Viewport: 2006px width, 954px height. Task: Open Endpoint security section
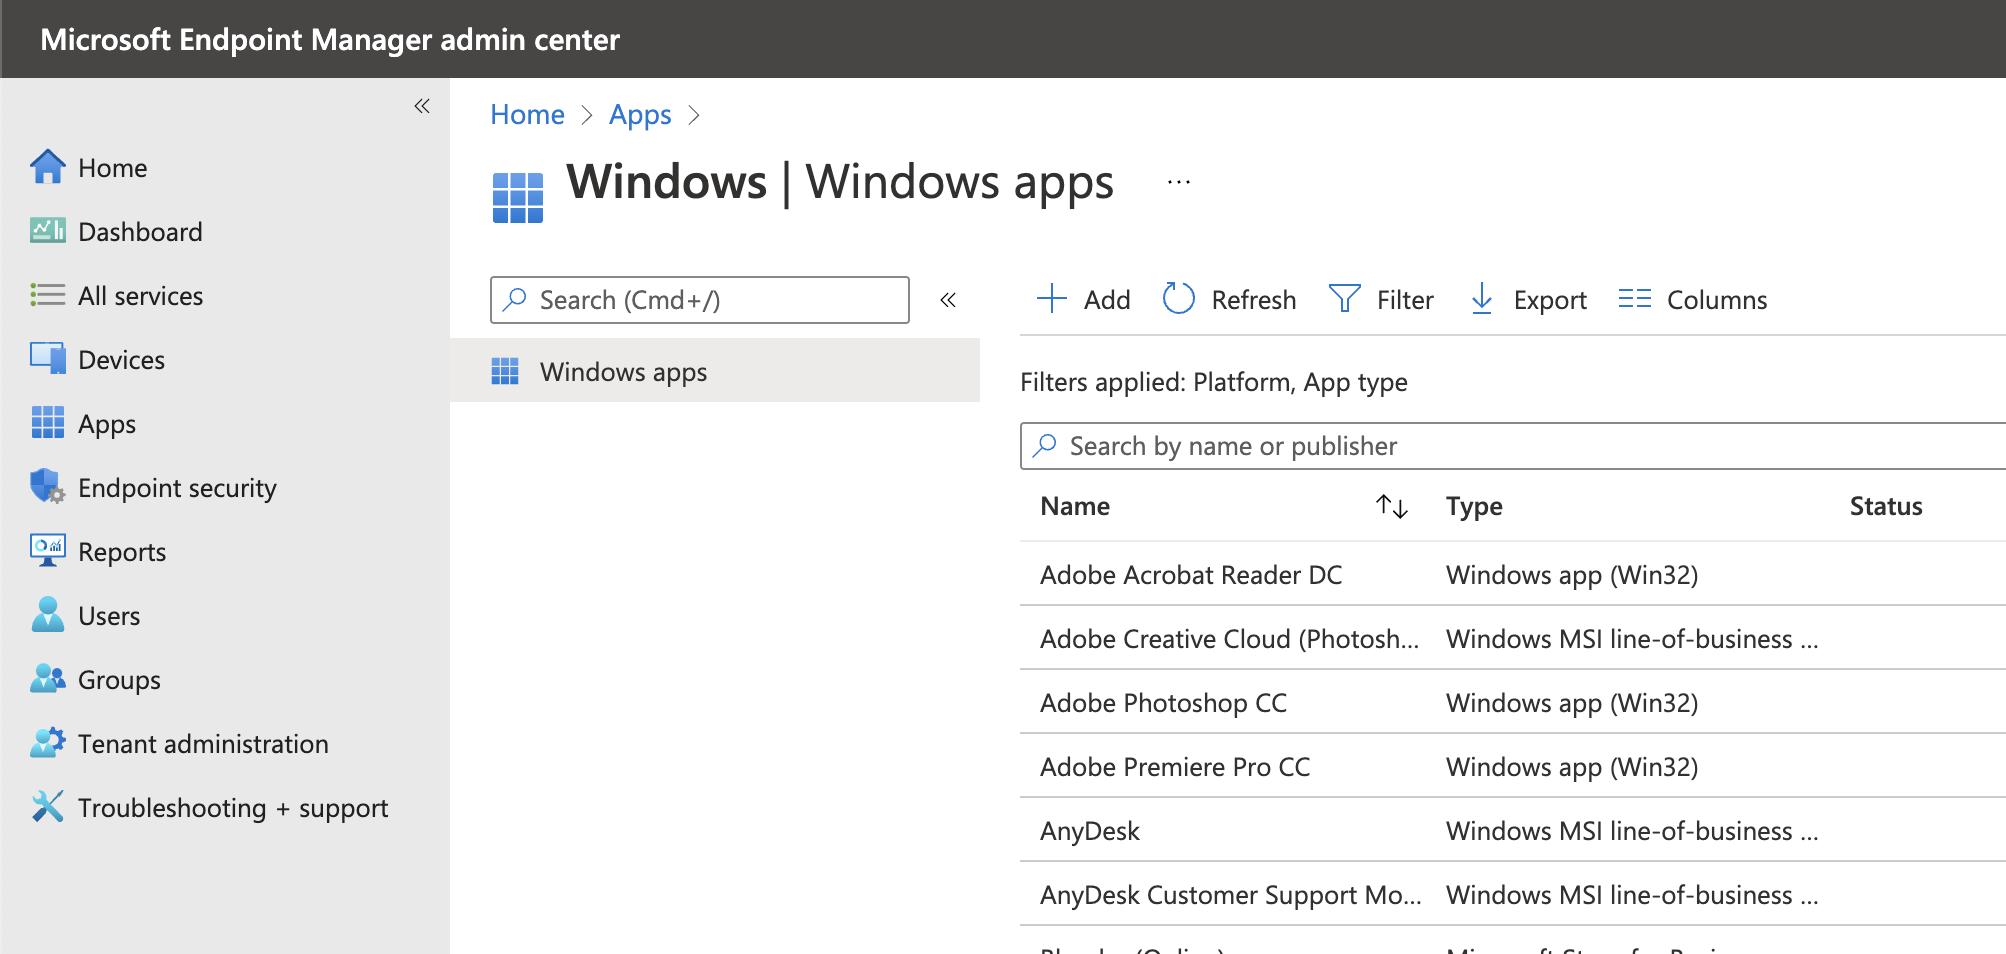177,488
